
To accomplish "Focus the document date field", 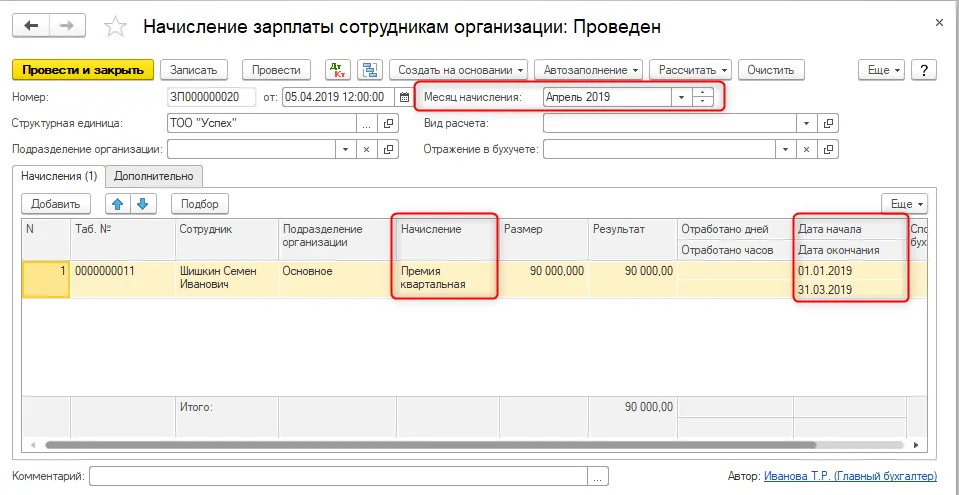I will 339,97.
